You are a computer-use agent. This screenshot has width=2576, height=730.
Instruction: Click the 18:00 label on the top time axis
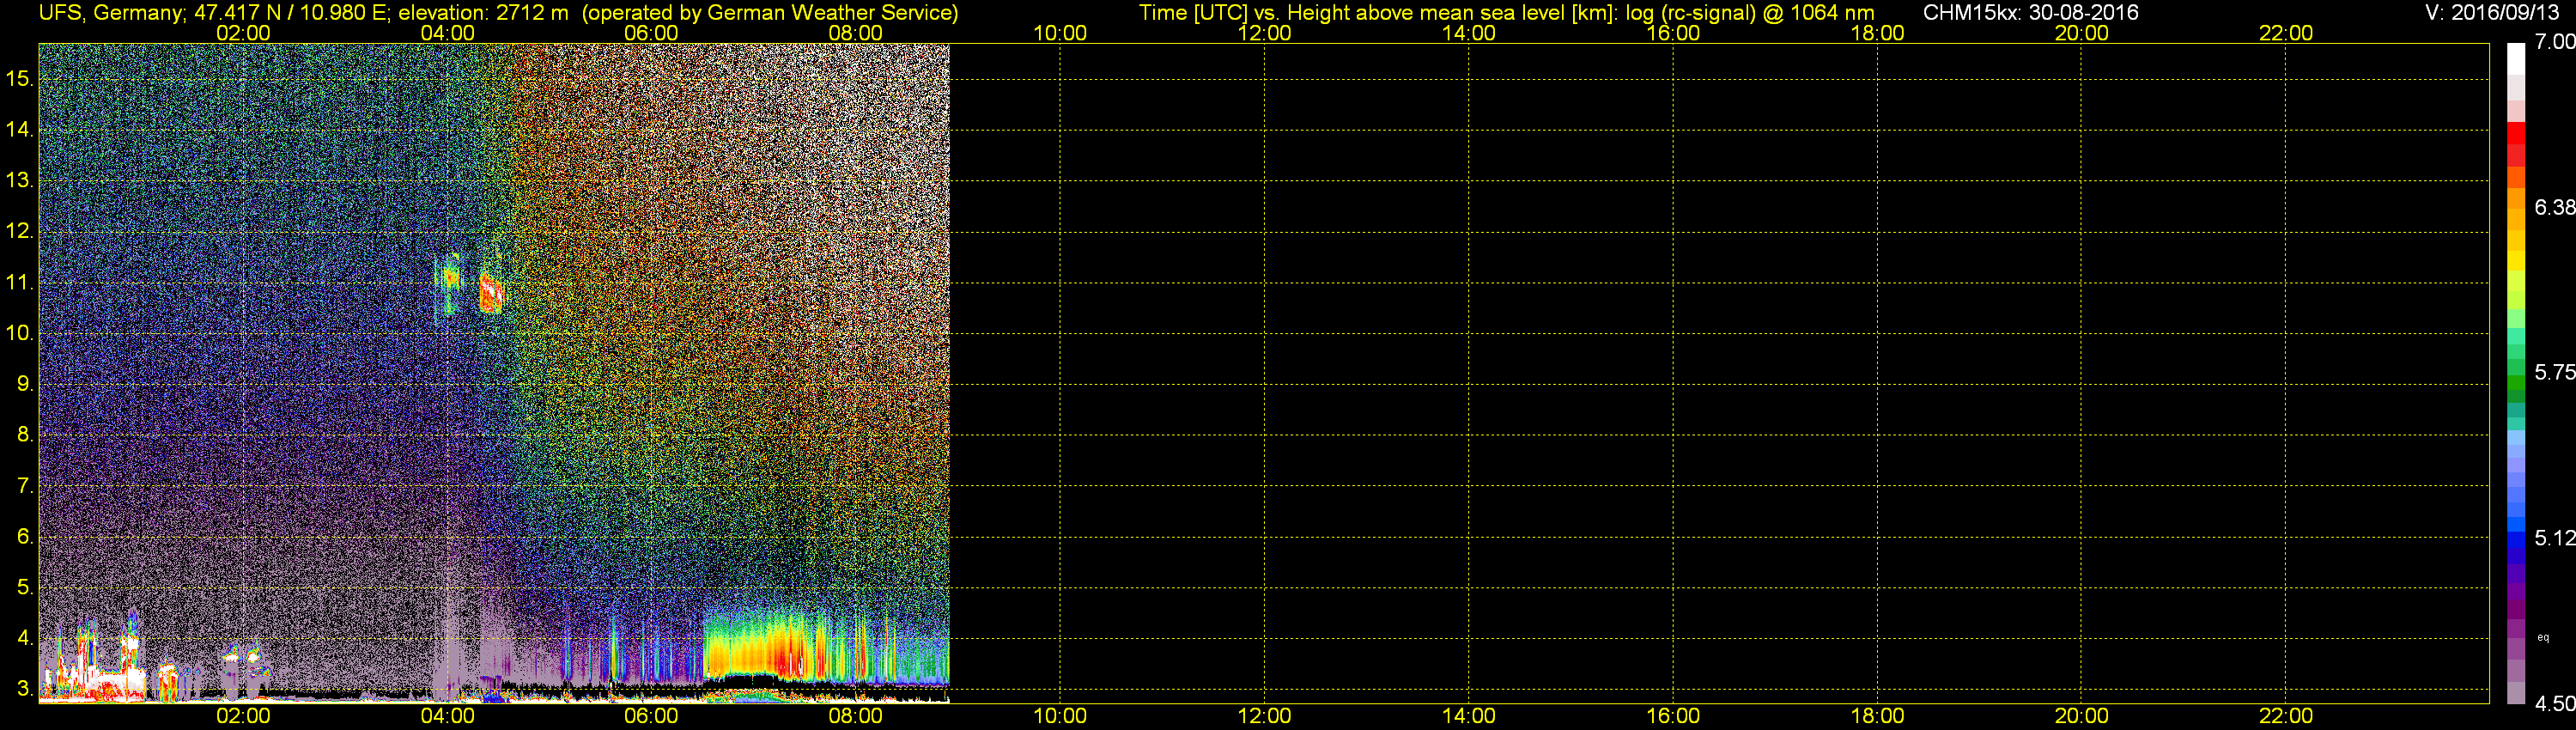coord(1877,33)
